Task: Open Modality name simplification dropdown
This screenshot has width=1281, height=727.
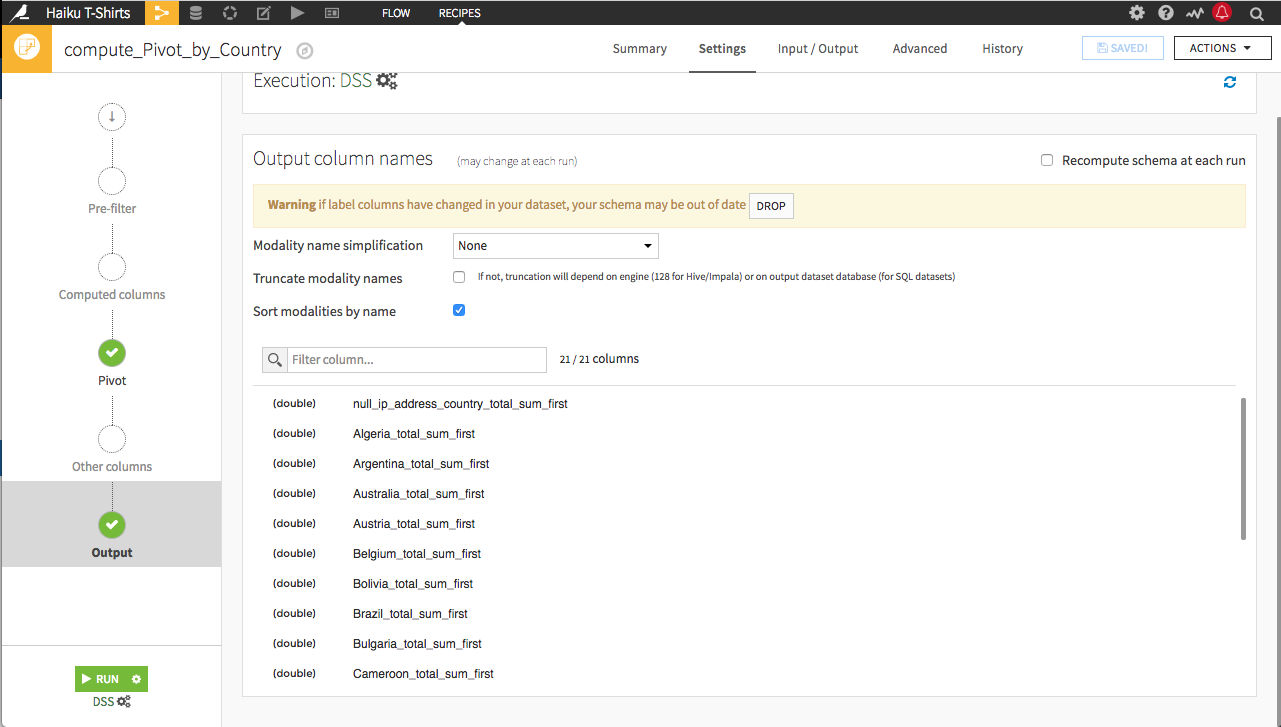Action: click(x=556, y=246)
